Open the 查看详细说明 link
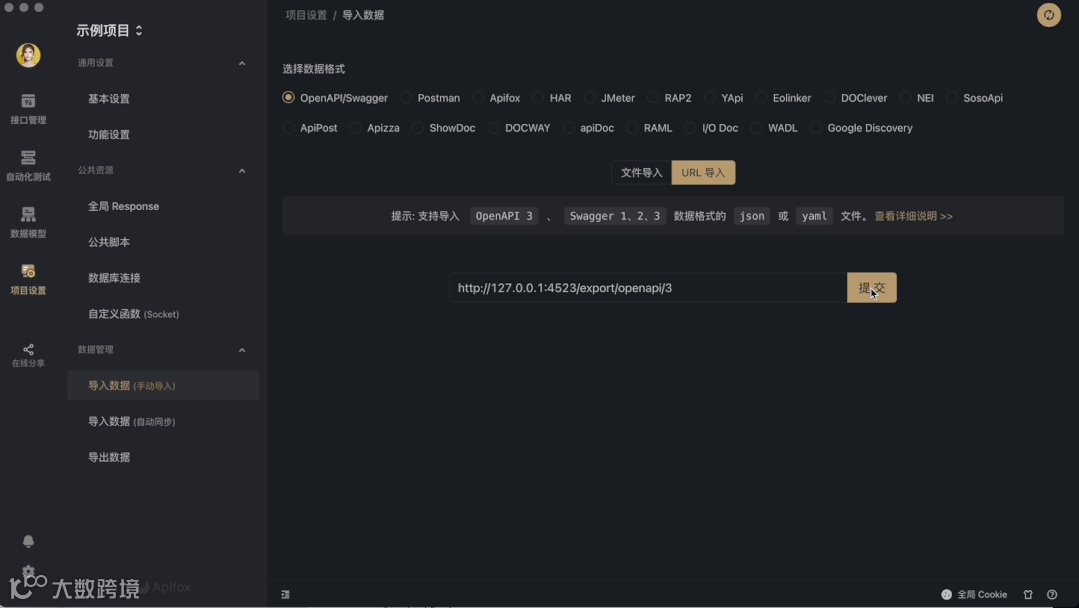The width and height of the screenshot is (1079, 608). click(x=913, y=216)
